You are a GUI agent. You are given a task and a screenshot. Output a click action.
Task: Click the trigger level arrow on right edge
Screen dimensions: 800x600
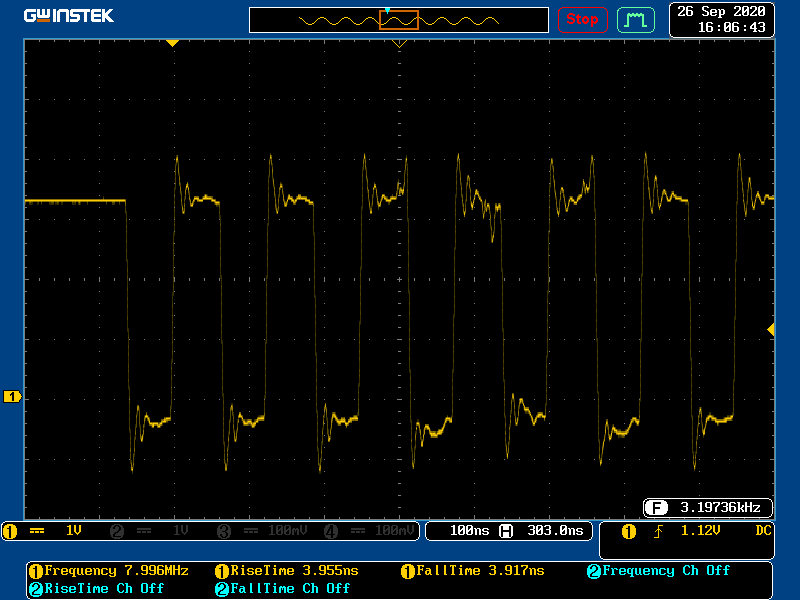click(x=770, y=329)
